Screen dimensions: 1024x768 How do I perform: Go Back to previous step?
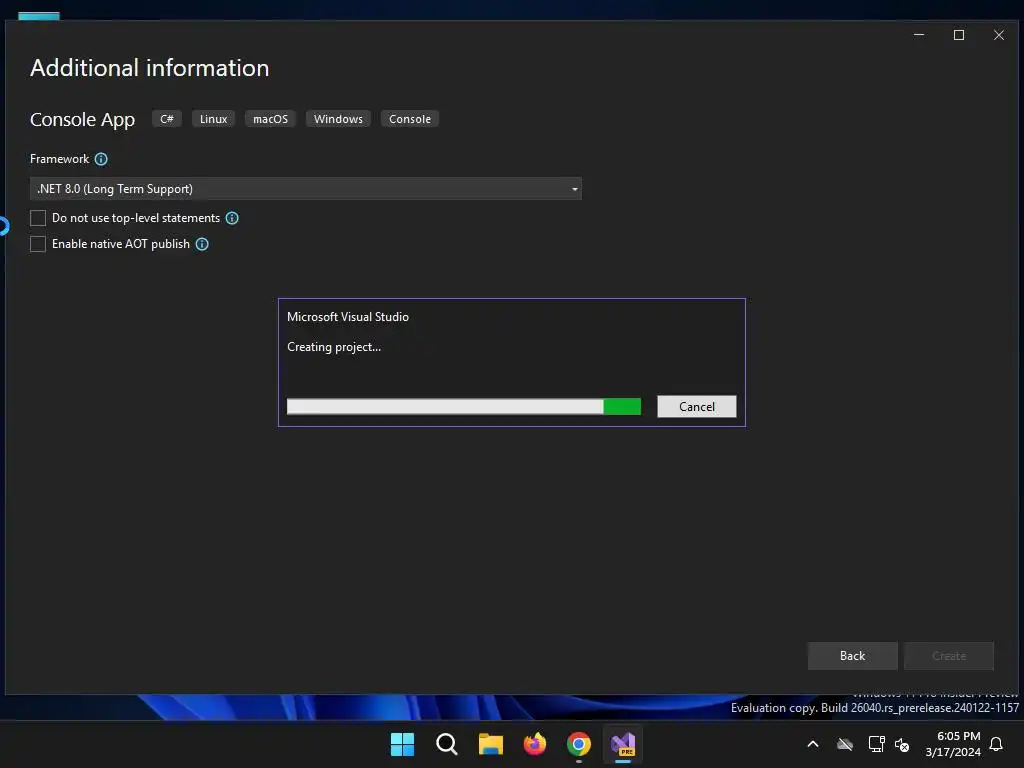click(852, 656)
